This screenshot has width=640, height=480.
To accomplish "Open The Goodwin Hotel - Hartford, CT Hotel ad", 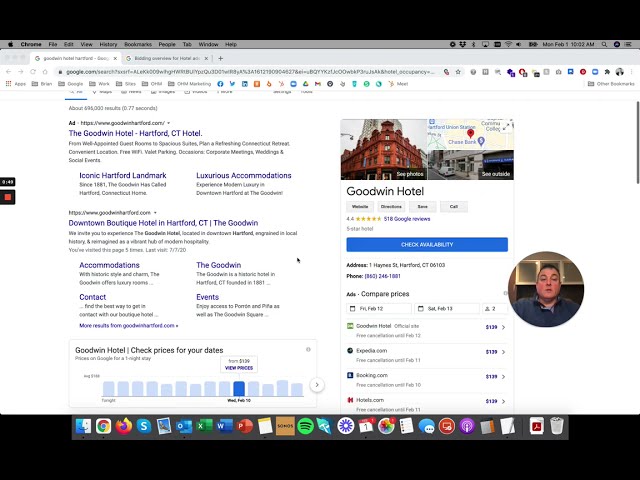I will pyautogui.click(x=136, y=133).
